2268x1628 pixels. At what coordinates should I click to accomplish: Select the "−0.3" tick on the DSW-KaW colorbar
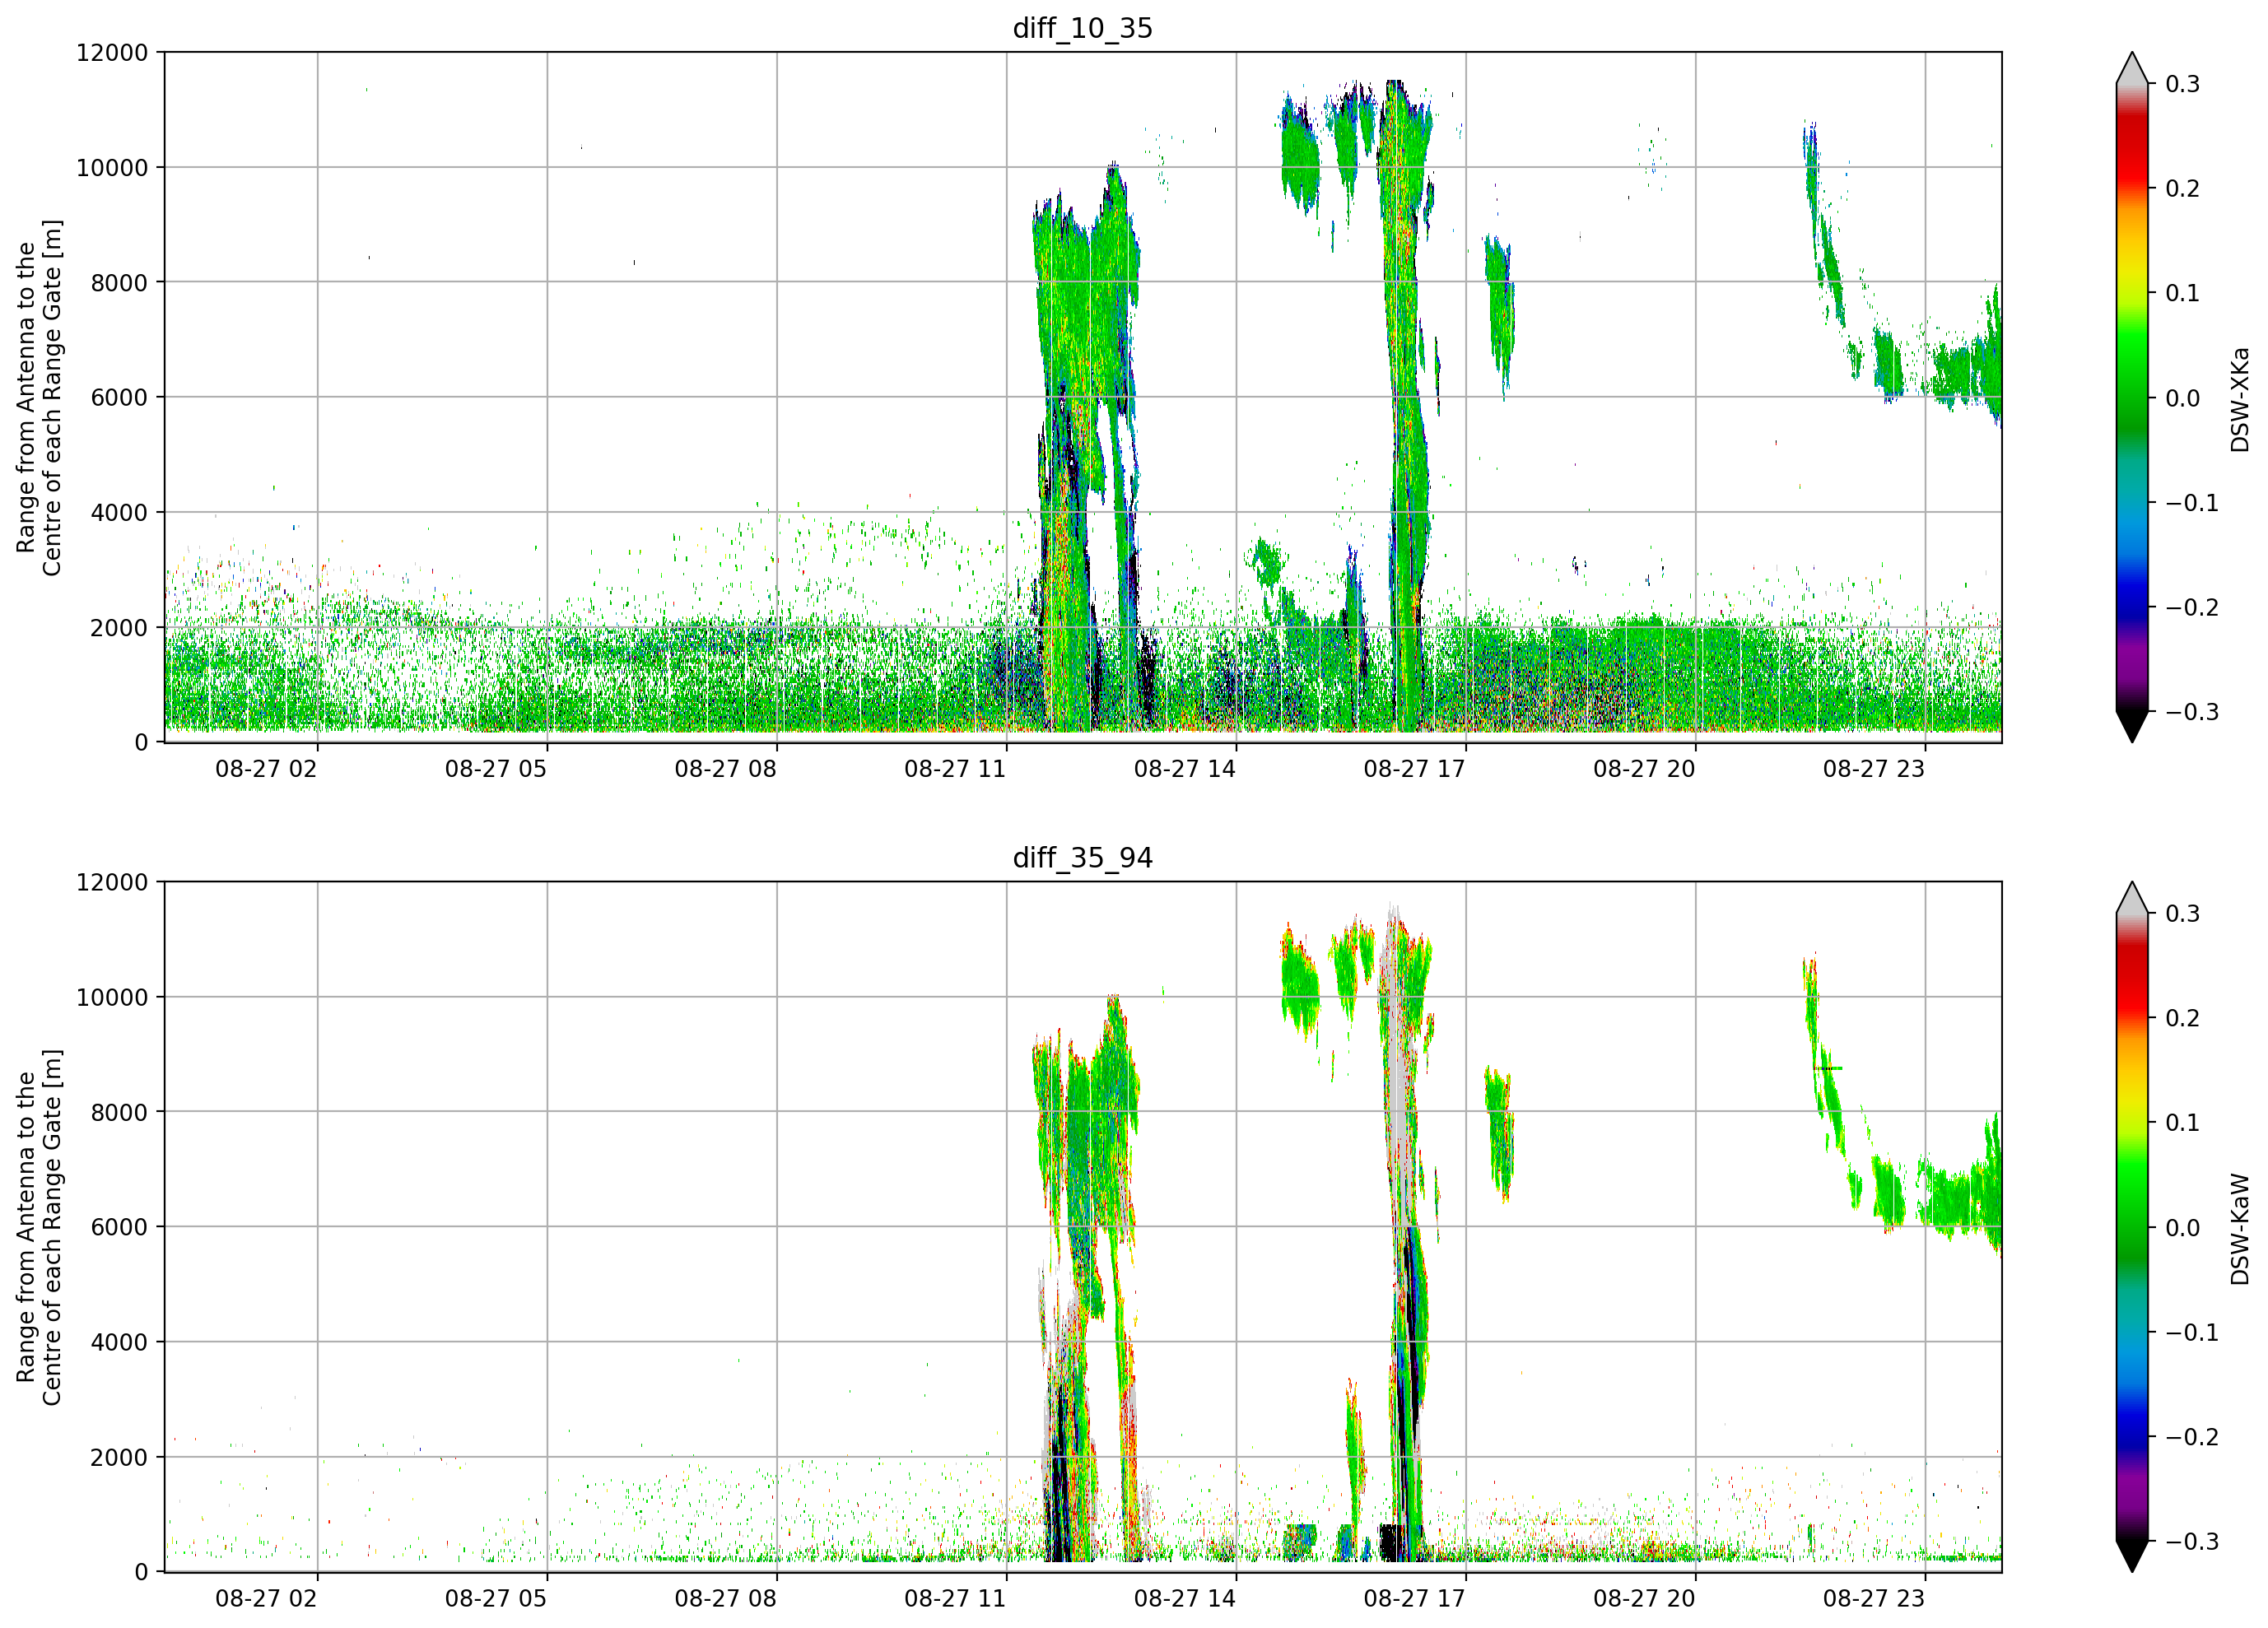(2192, 1542)
